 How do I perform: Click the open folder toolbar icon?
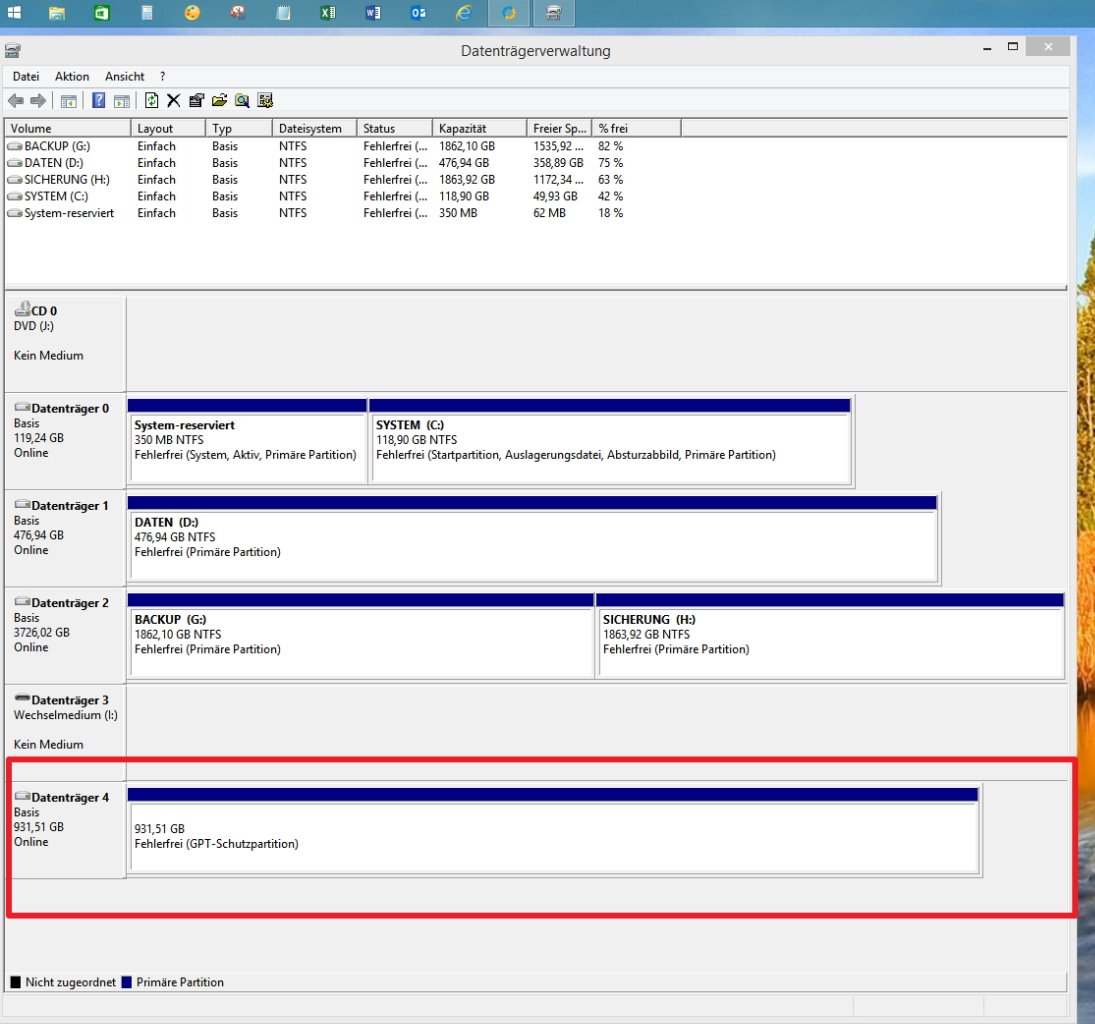pos(218,100)
